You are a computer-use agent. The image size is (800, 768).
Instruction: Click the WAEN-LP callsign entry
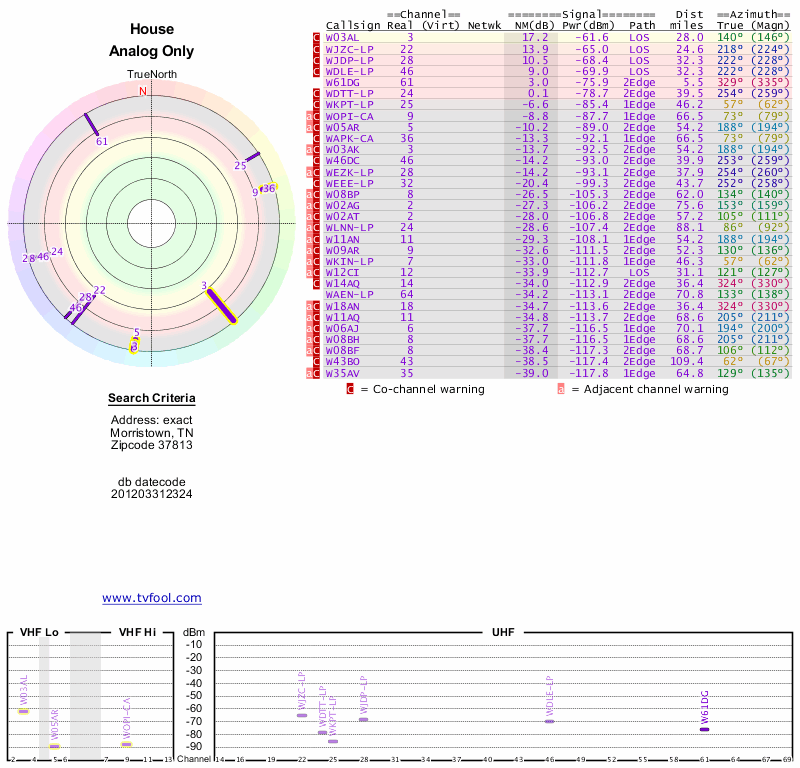click(349, 295)
